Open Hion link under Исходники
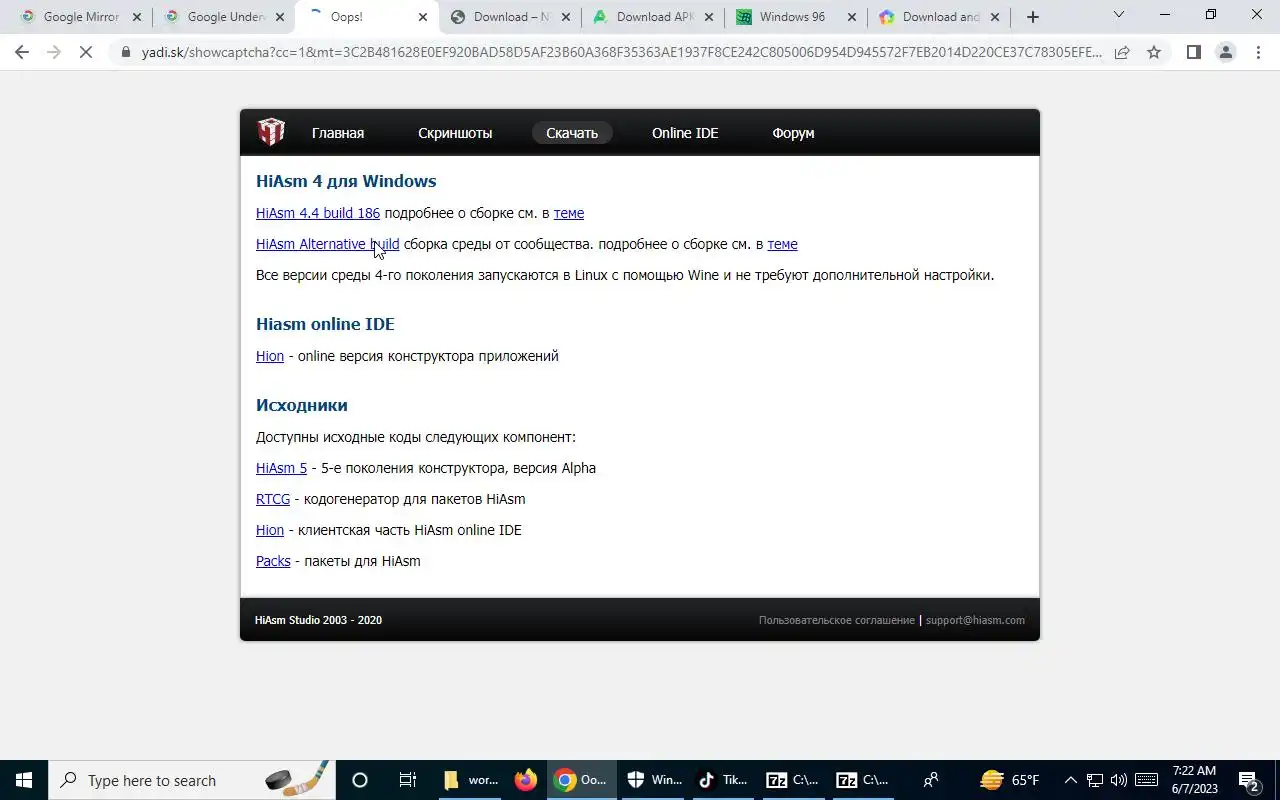Screen dimensions: 1280x800 pos(270,530)
